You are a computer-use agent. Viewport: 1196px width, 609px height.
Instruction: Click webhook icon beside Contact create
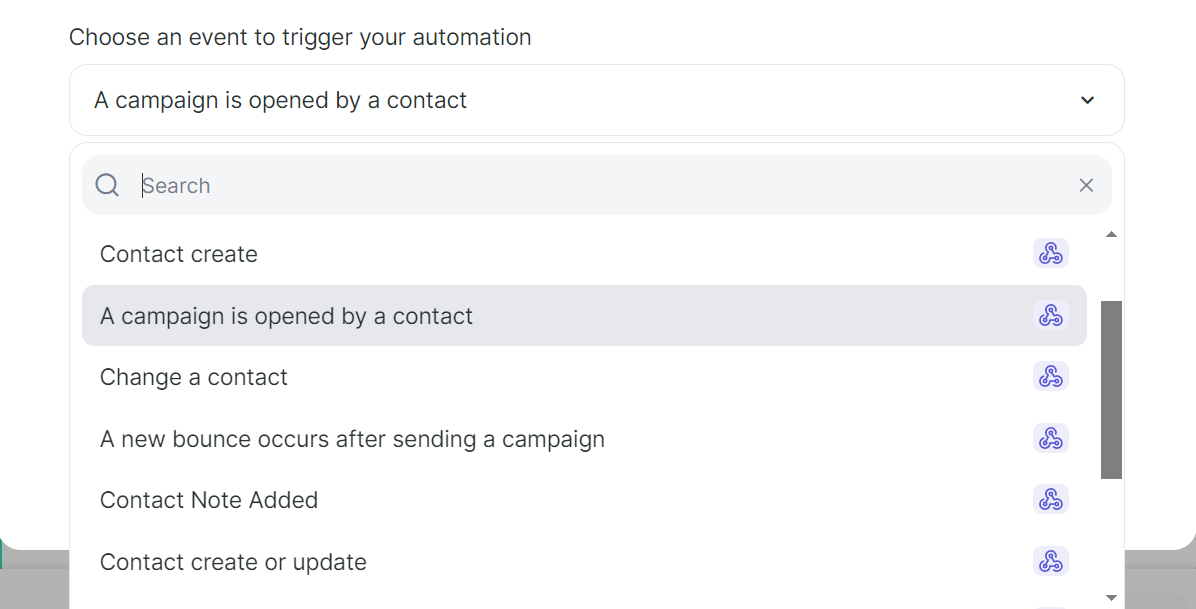1050,253
